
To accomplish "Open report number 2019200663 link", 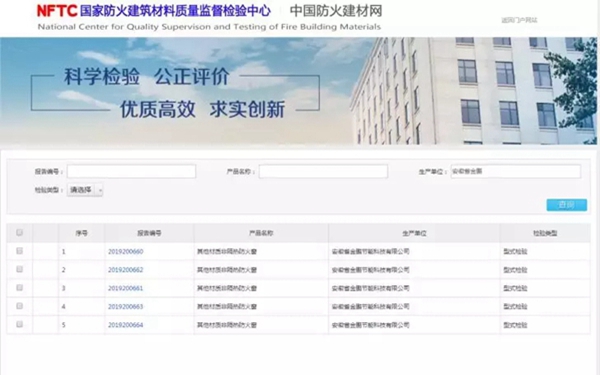I will pyautogui.click(x=126, y=307).
